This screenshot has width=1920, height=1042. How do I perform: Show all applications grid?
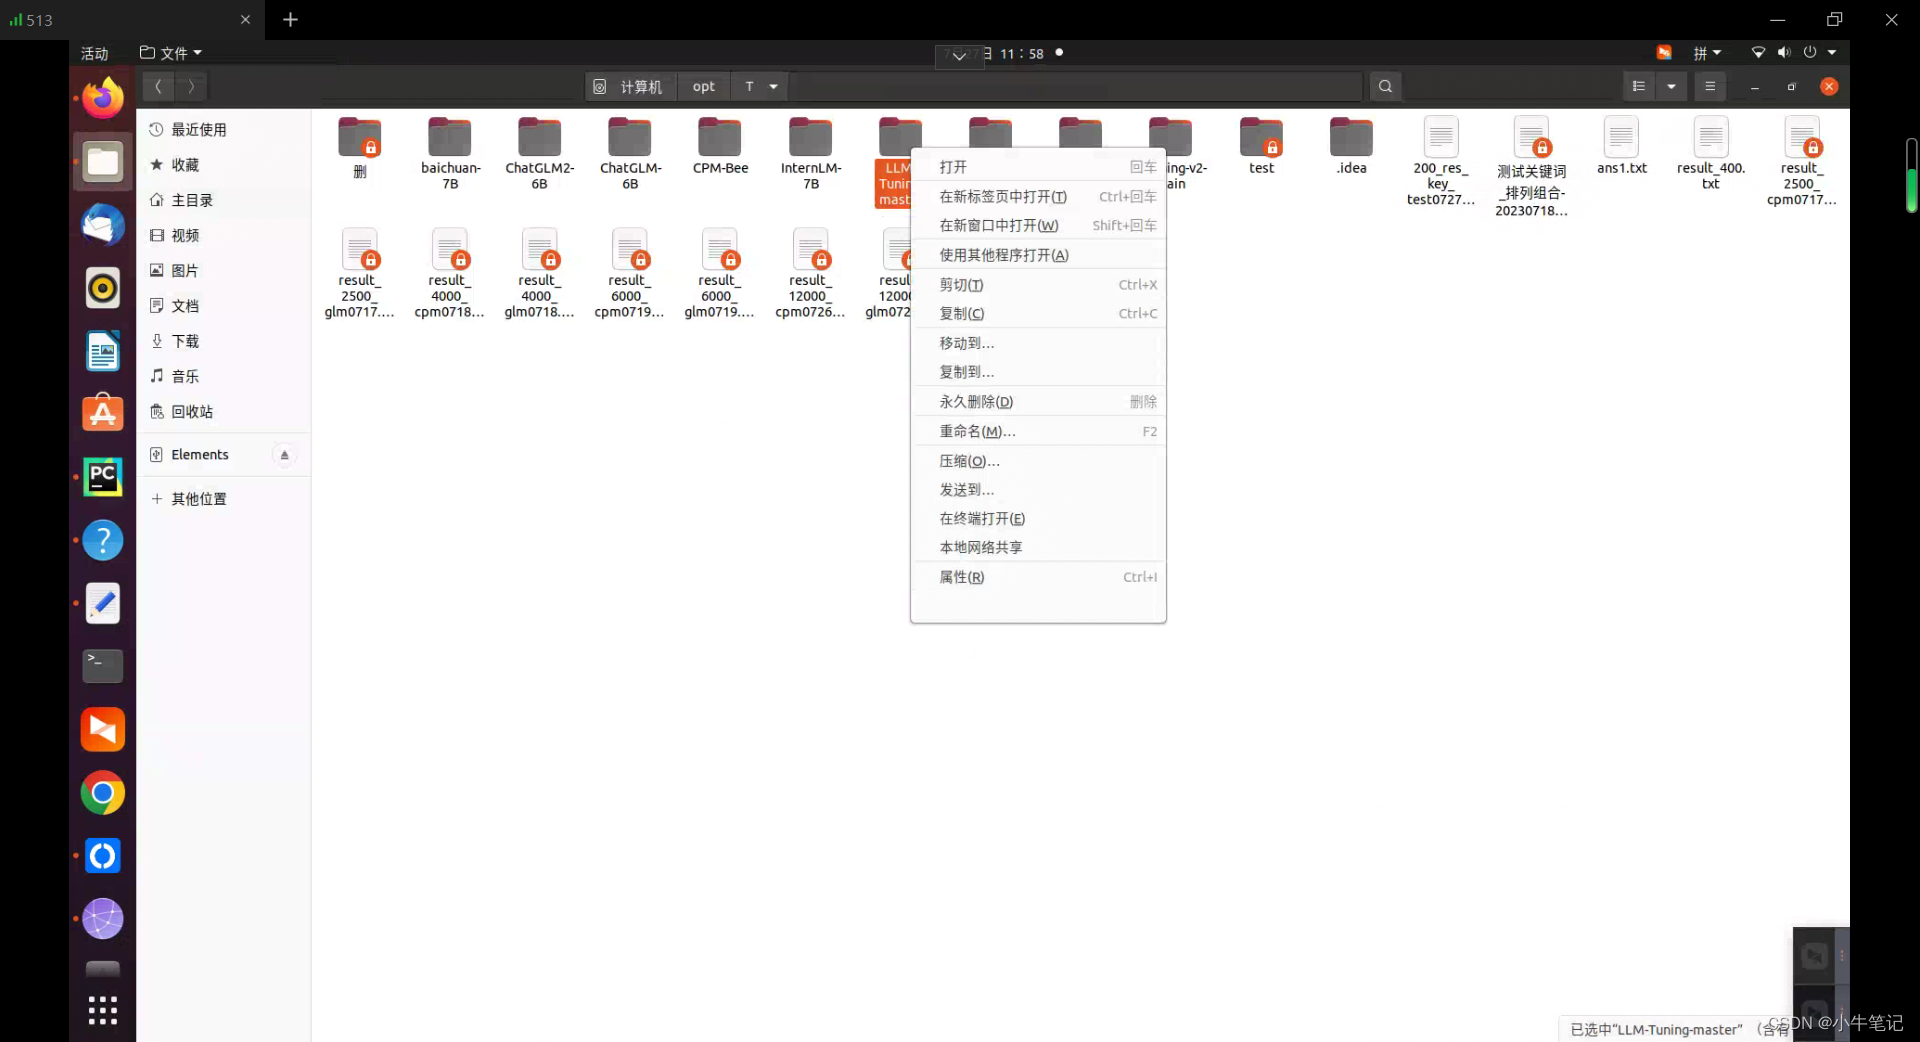point(103,1010)
